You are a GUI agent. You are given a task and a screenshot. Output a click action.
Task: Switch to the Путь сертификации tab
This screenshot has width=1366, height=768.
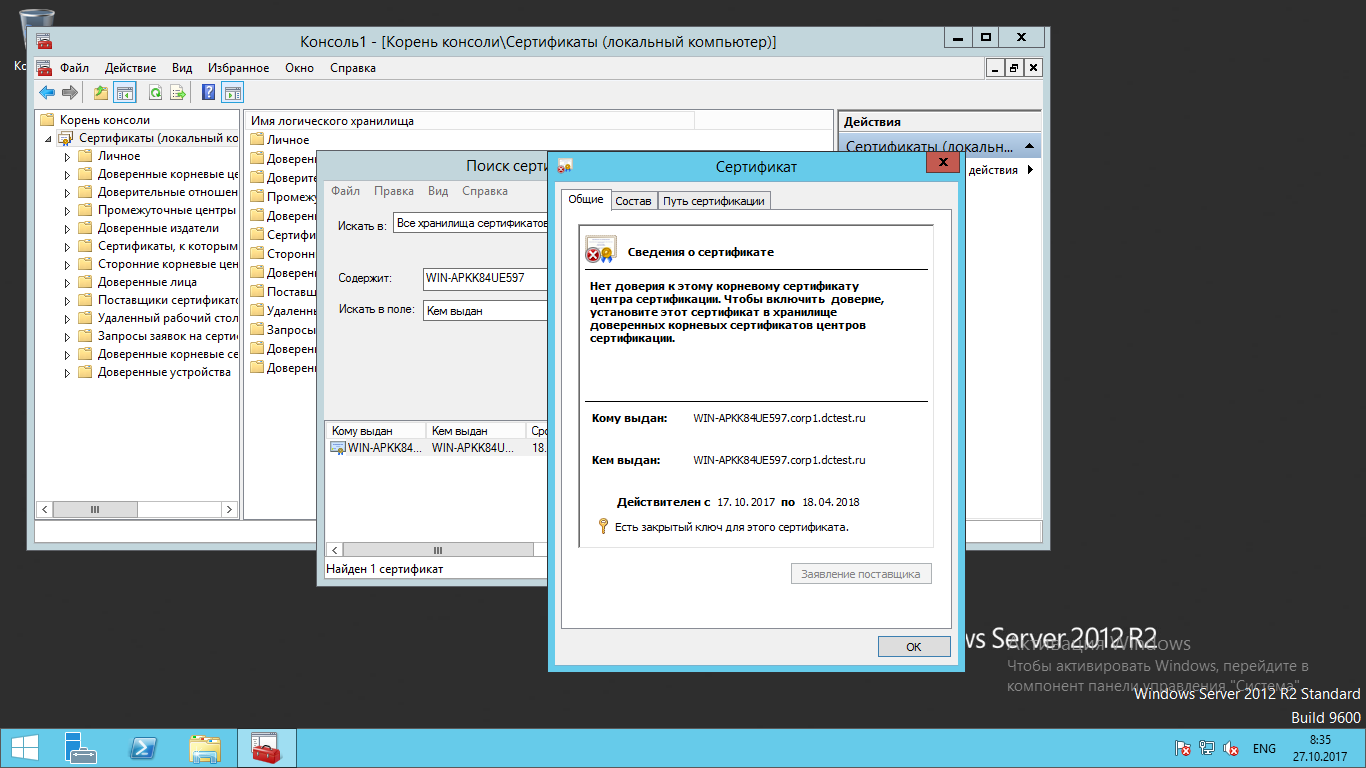[x=714, y=201]
